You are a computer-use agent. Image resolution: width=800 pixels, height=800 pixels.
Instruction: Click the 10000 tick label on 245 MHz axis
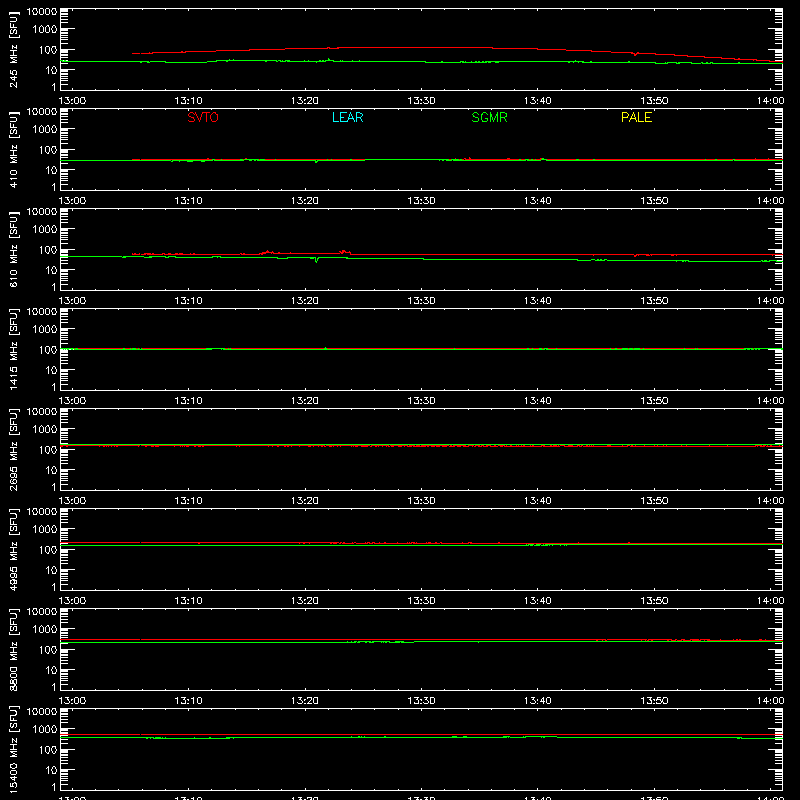[x=42, y=11]
